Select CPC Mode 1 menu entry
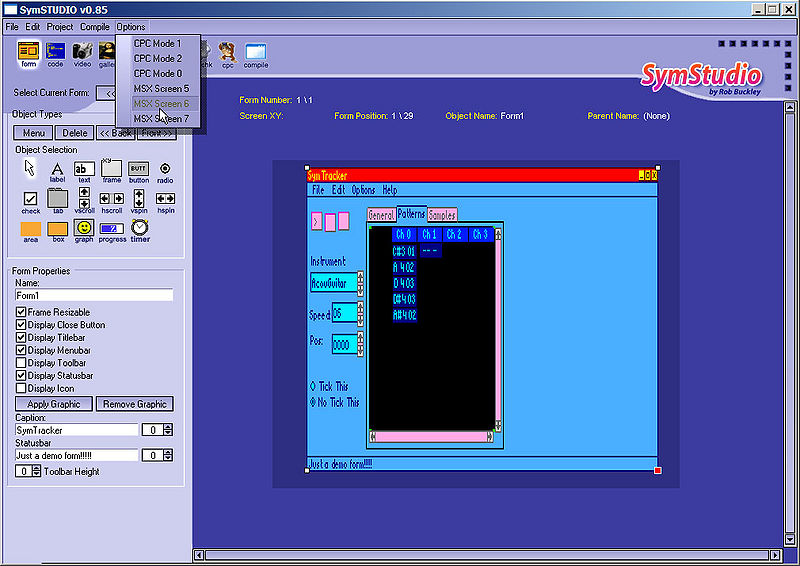The height and width of the screenshot is (566, 800). pos(158,44)
